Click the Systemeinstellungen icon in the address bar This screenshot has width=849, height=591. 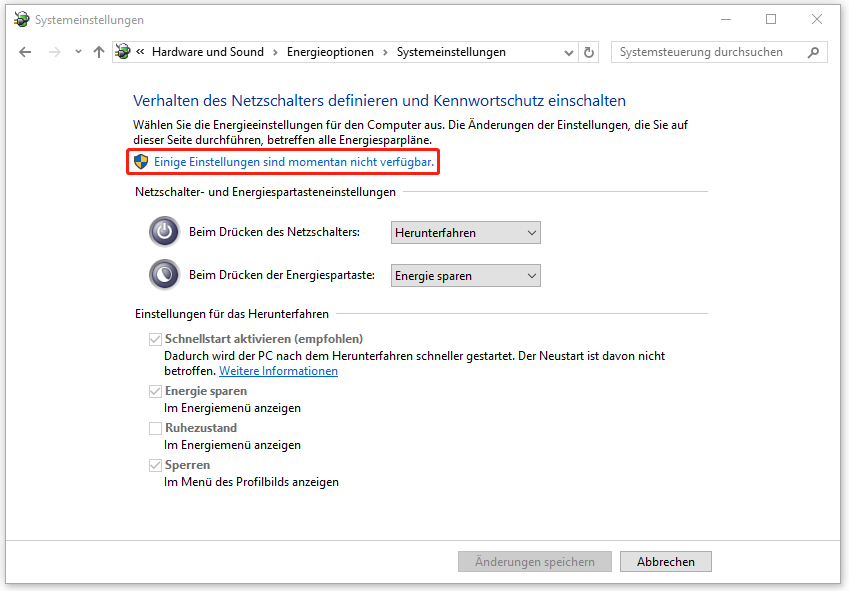coord(121,51)
